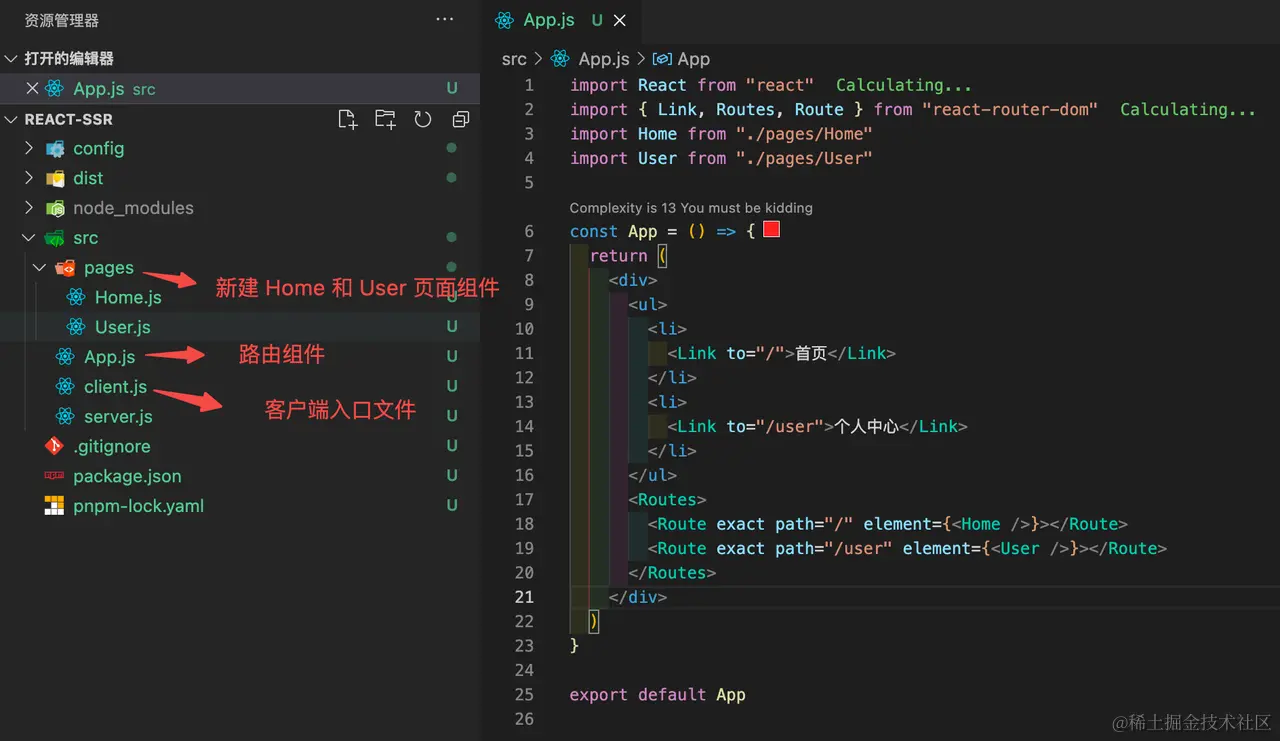
Task: Click the dist folder icon
Action: coord(55,178)
